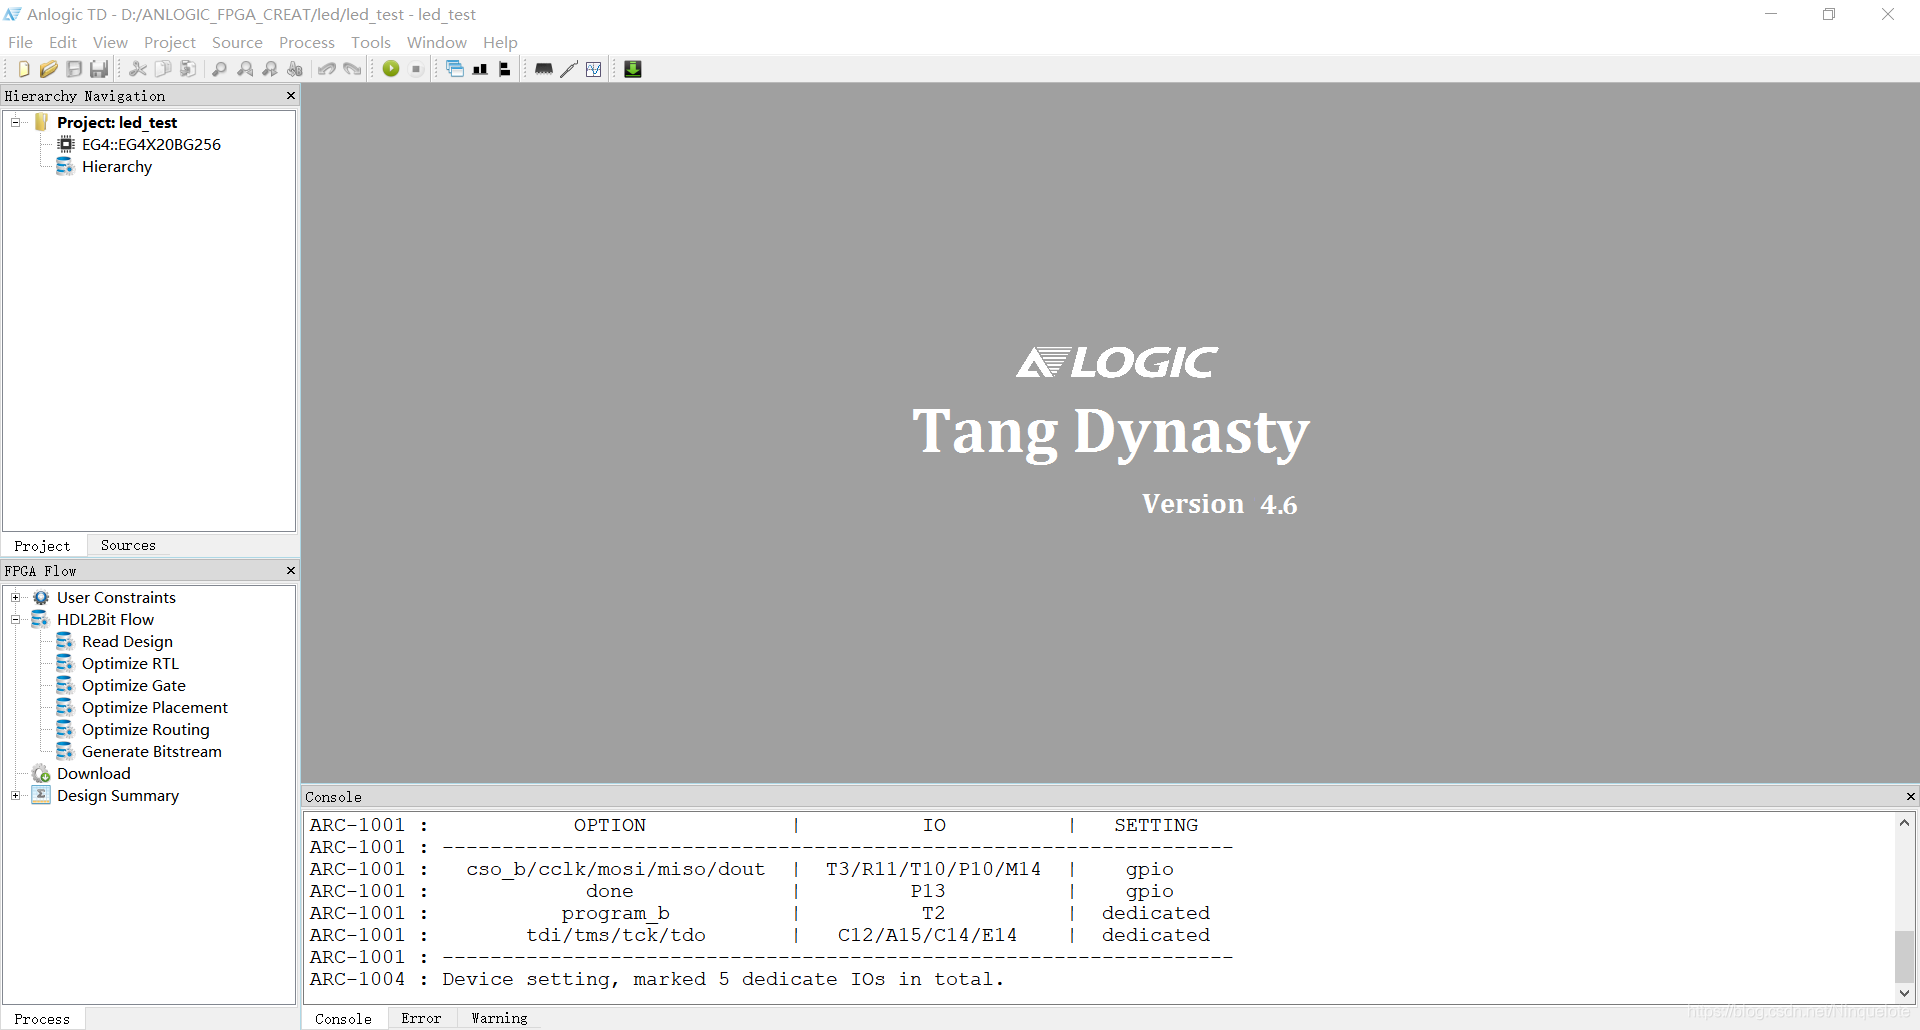1920x1030 pixels.
Task: Click the New file toolbar icon
Action: click(24, 69)
